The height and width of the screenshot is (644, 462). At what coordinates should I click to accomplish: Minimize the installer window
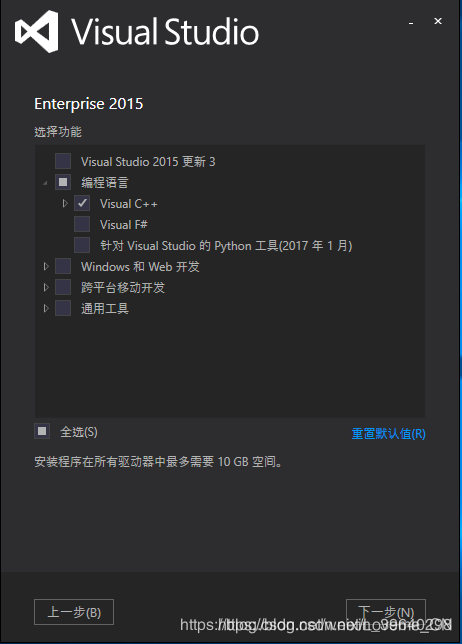[x=411, y=23]
